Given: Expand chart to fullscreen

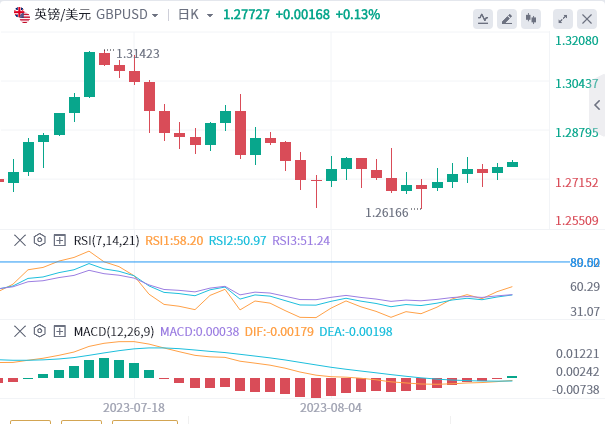Looking at the screenshot, I should (563, 18).
